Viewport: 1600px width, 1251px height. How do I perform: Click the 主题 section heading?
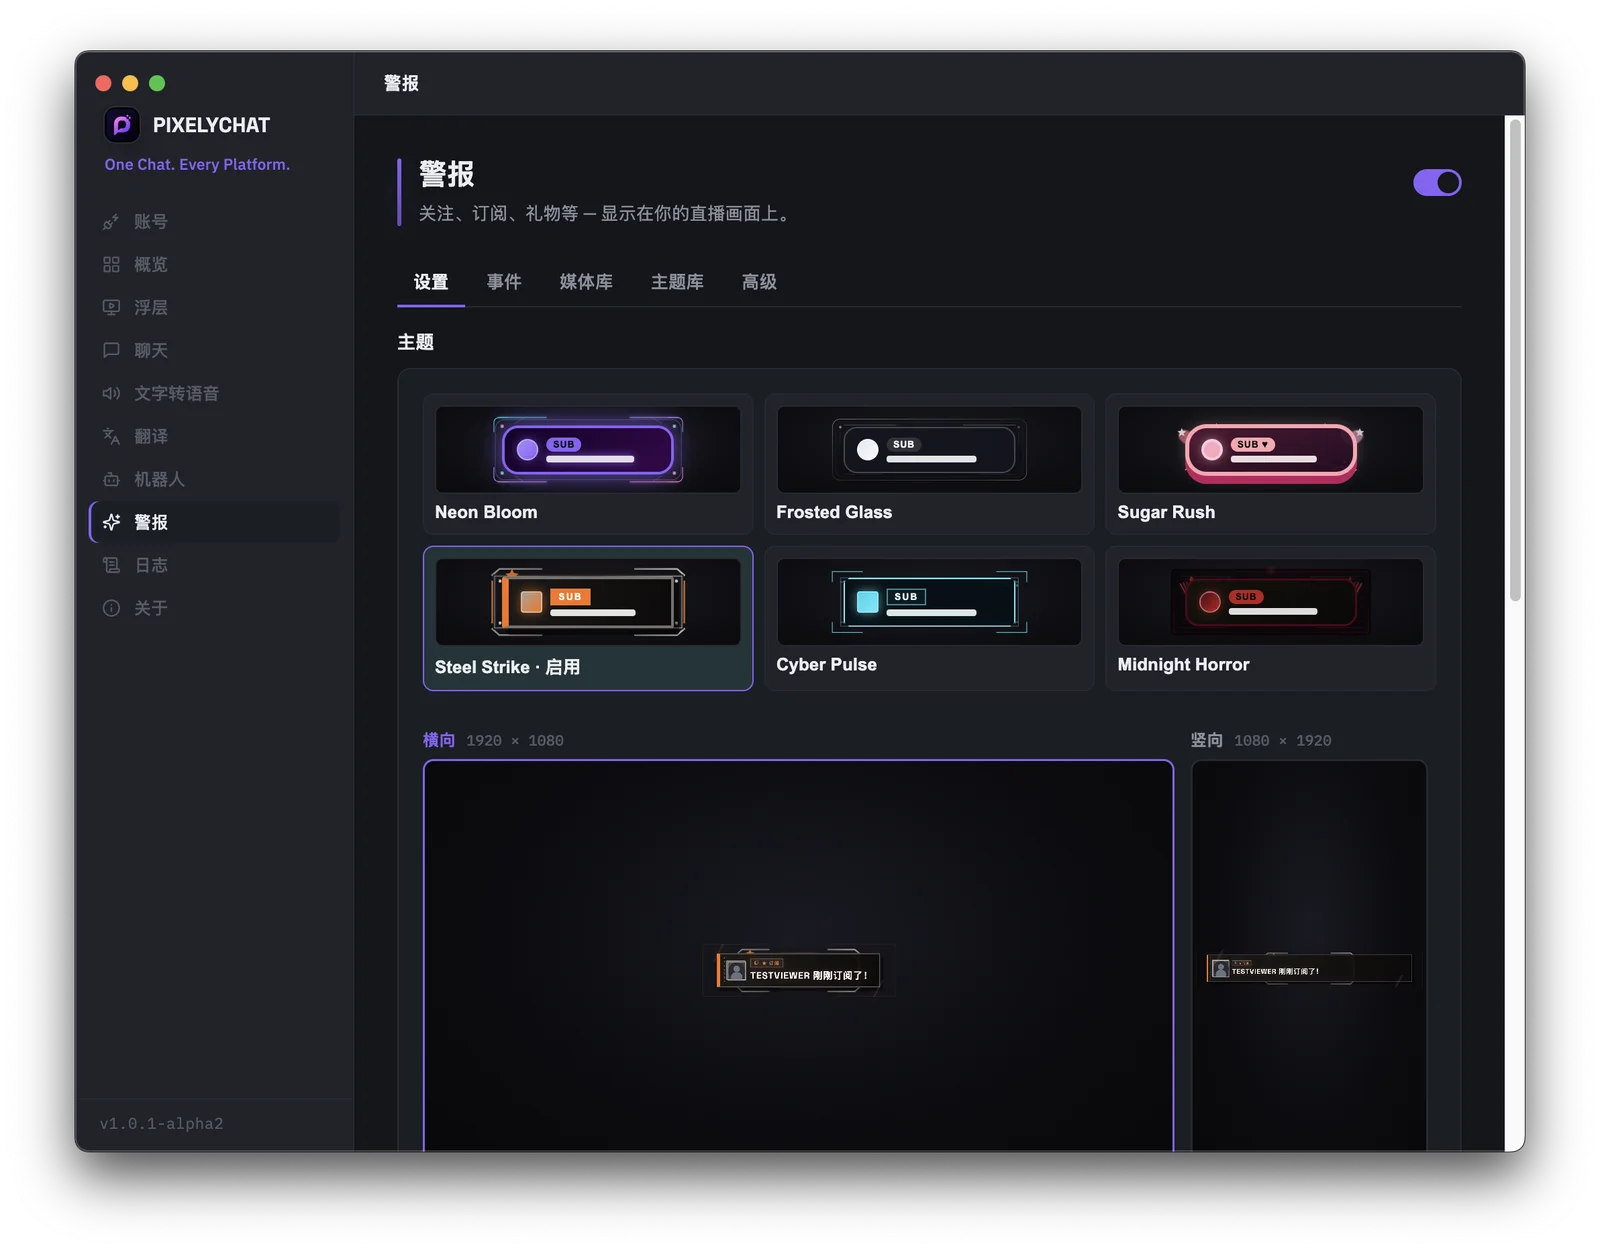(x=416, y=342)
